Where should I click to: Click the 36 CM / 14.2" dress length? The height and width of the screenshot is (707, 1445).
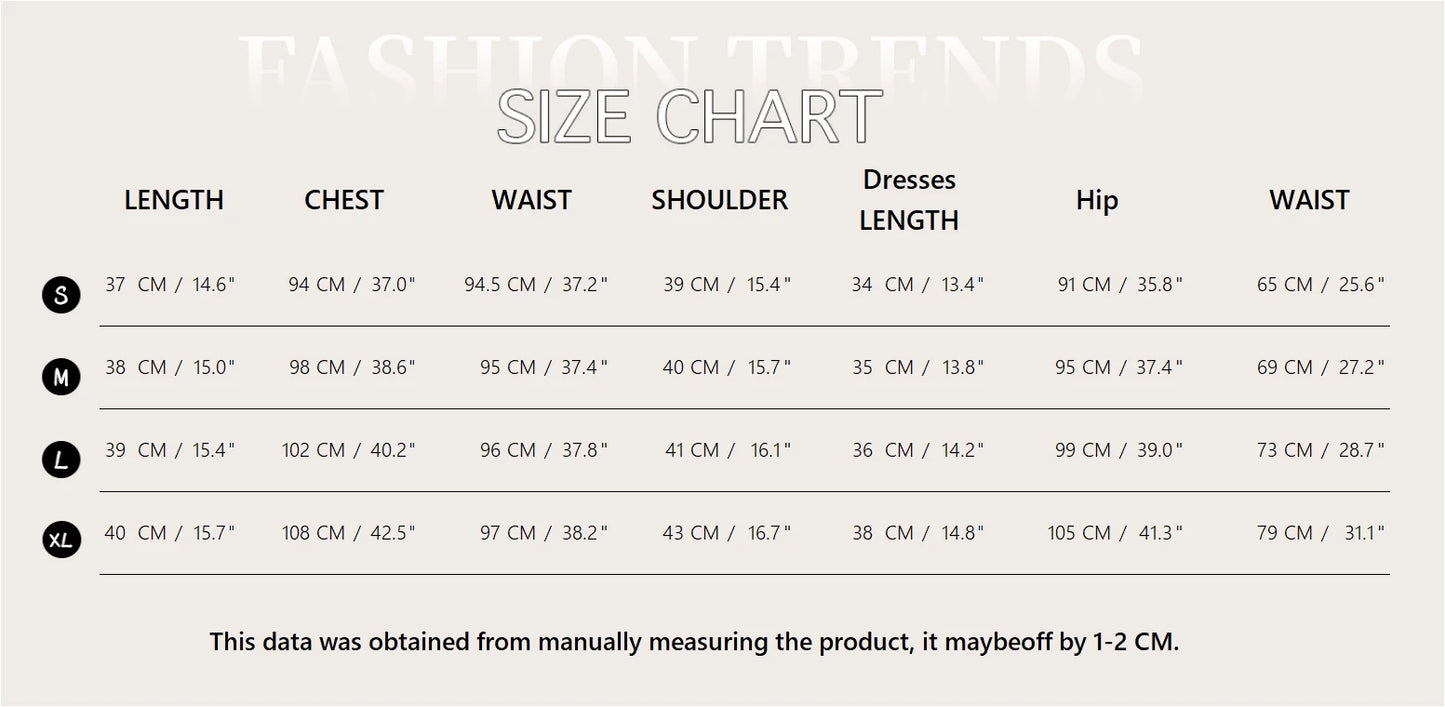coord(917,451)
